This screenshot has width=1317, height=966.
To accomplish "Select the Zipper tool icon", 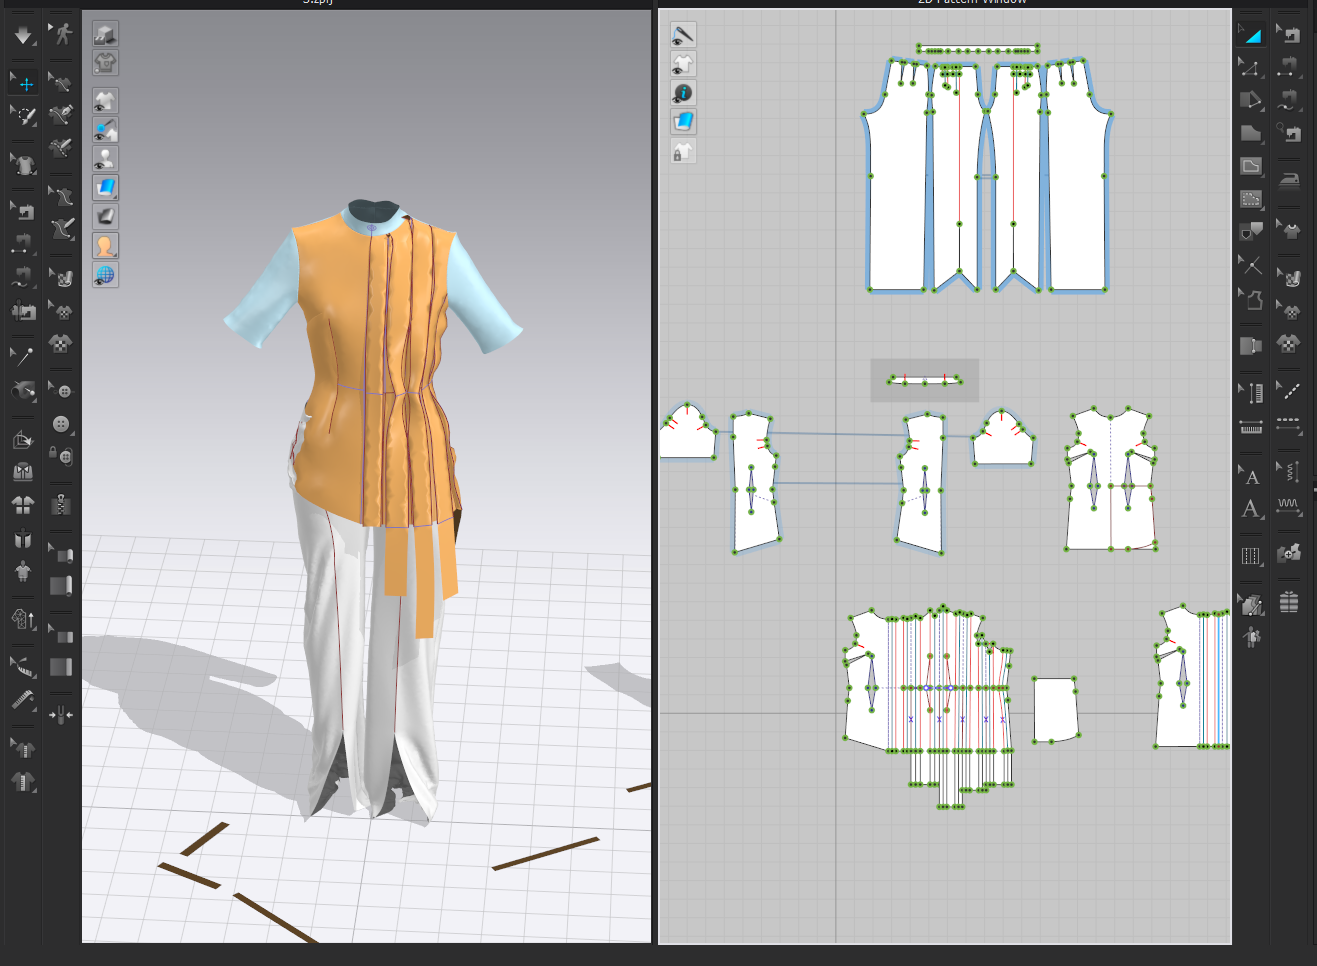I will pyautogui.click(x=61, y=504).
